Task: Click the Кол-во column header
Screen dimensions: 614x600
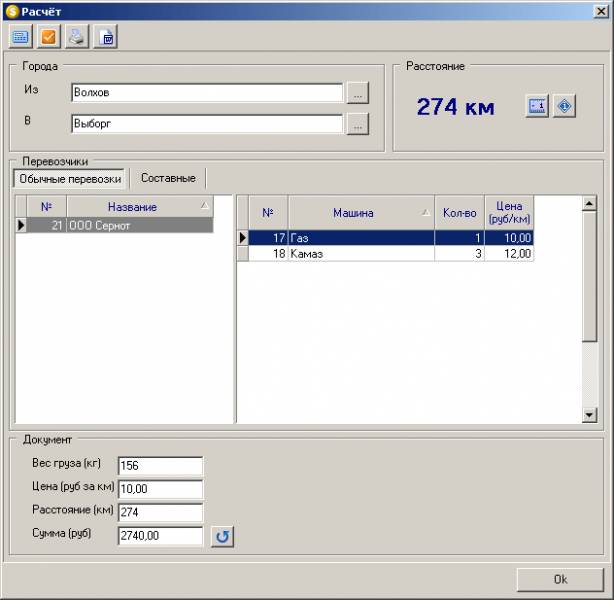Action: pos(460,213)
